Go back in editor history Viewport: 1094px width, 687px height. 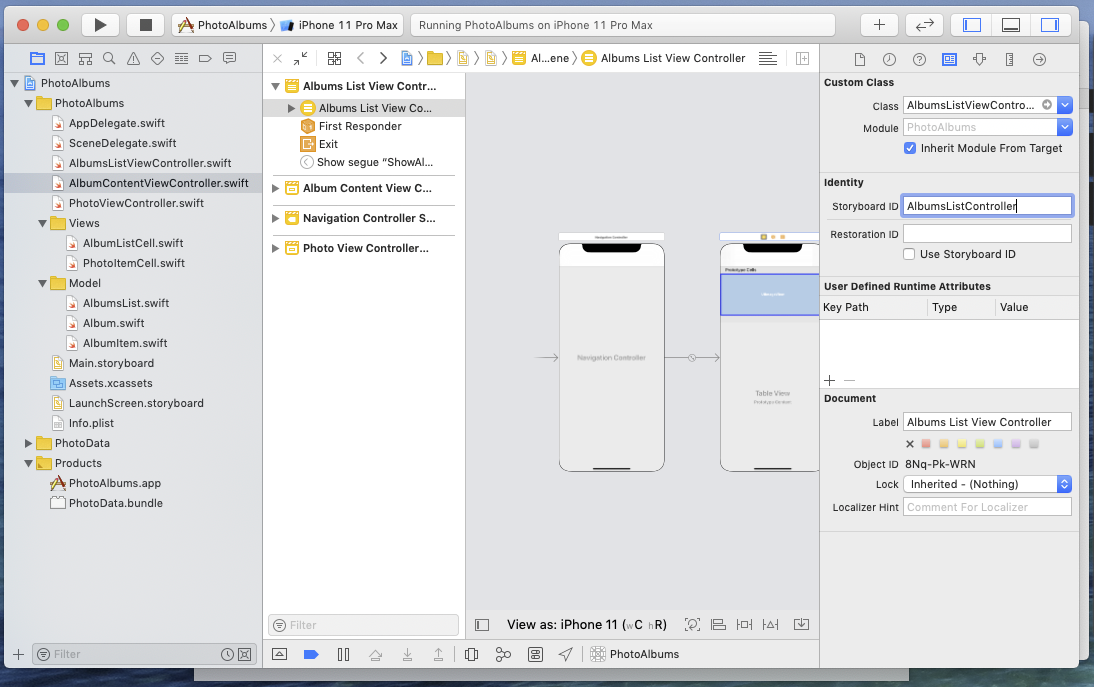[x=361, y=59]
